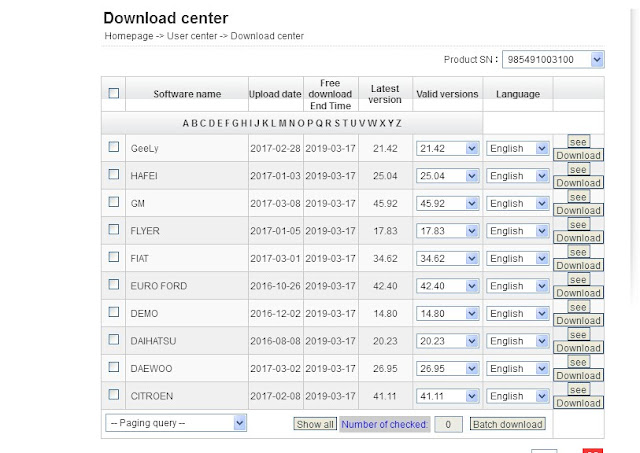Open the Product SN dropdown

[x=553, y=60]
